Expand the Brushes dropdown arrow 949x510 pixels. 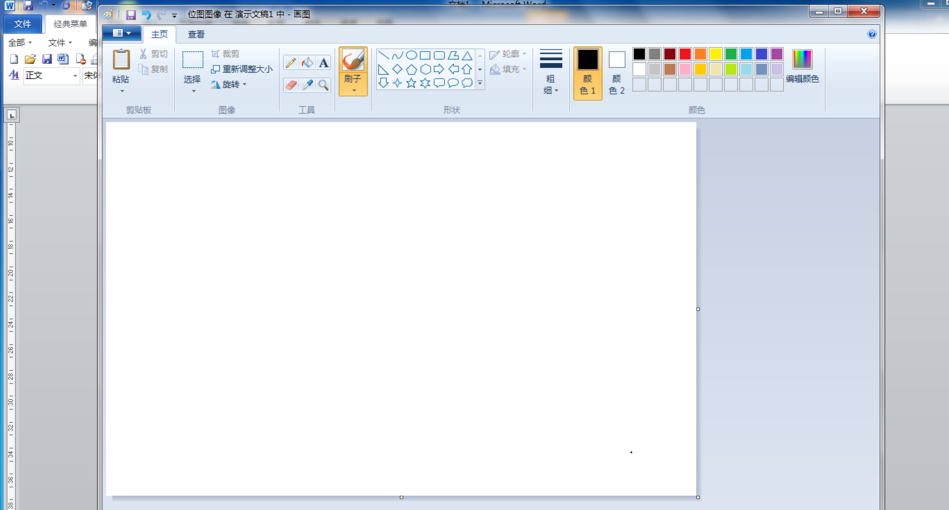point(353,91)
